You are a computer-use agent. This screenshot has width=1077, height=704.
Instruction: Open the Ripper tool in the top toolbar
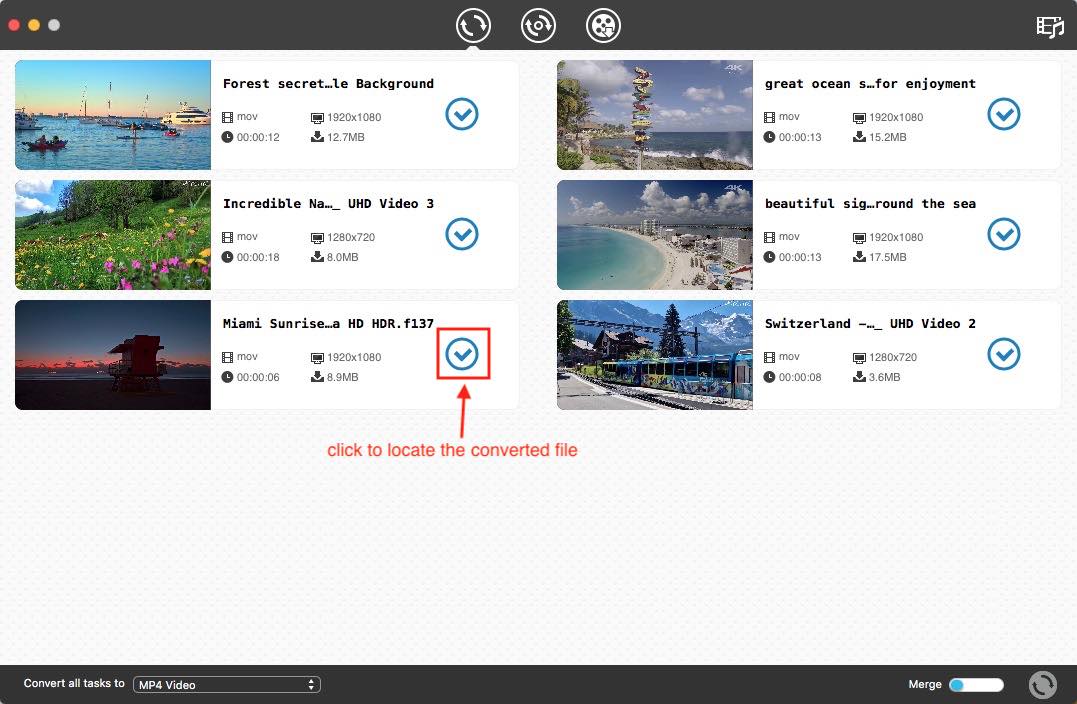[538, 25]
